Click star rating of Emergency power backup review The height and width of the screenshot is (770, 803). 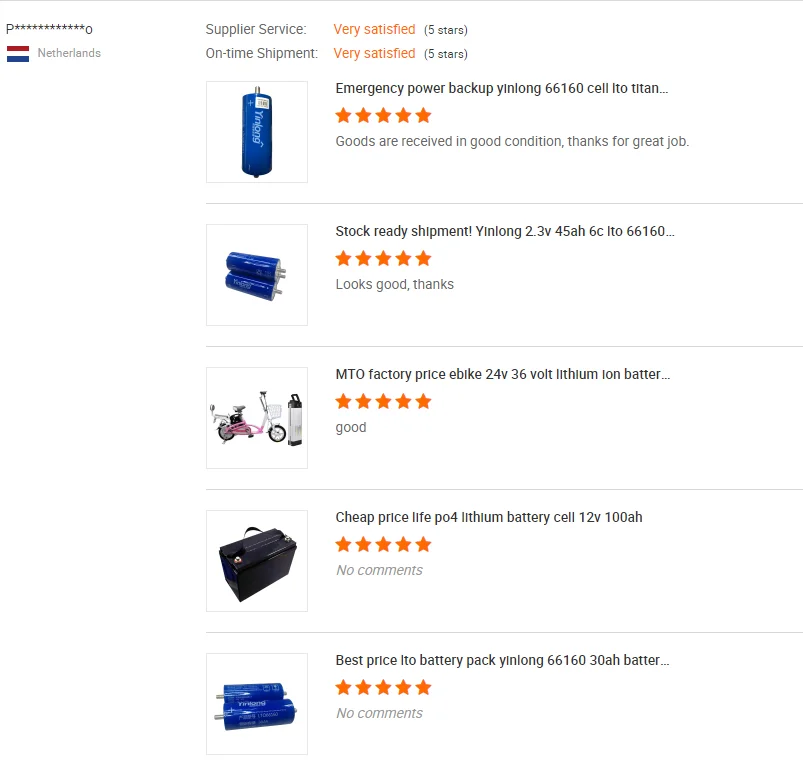pos(384,115)
